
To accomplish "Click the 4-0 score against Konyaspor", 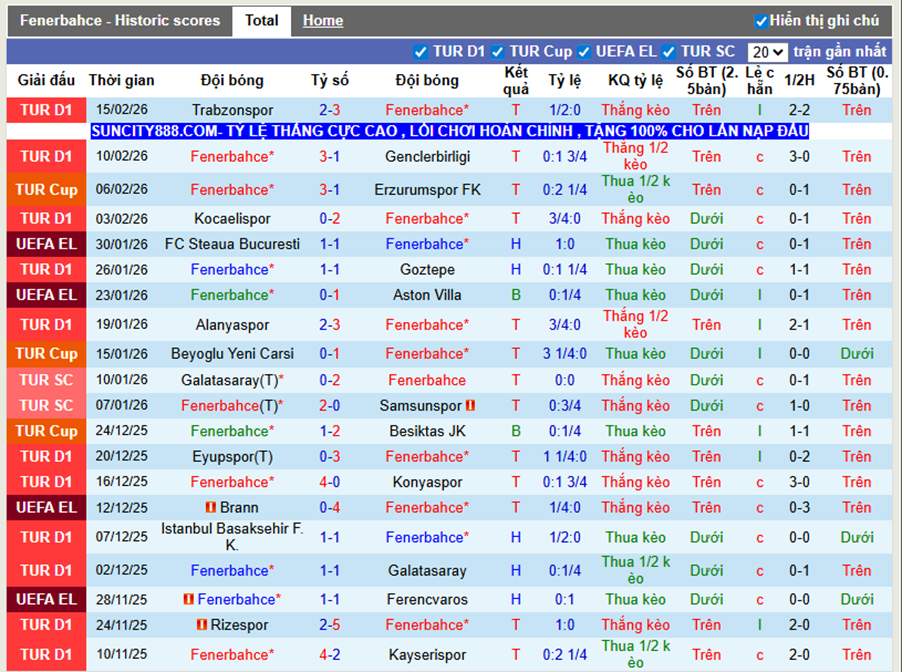I will 330,482.
